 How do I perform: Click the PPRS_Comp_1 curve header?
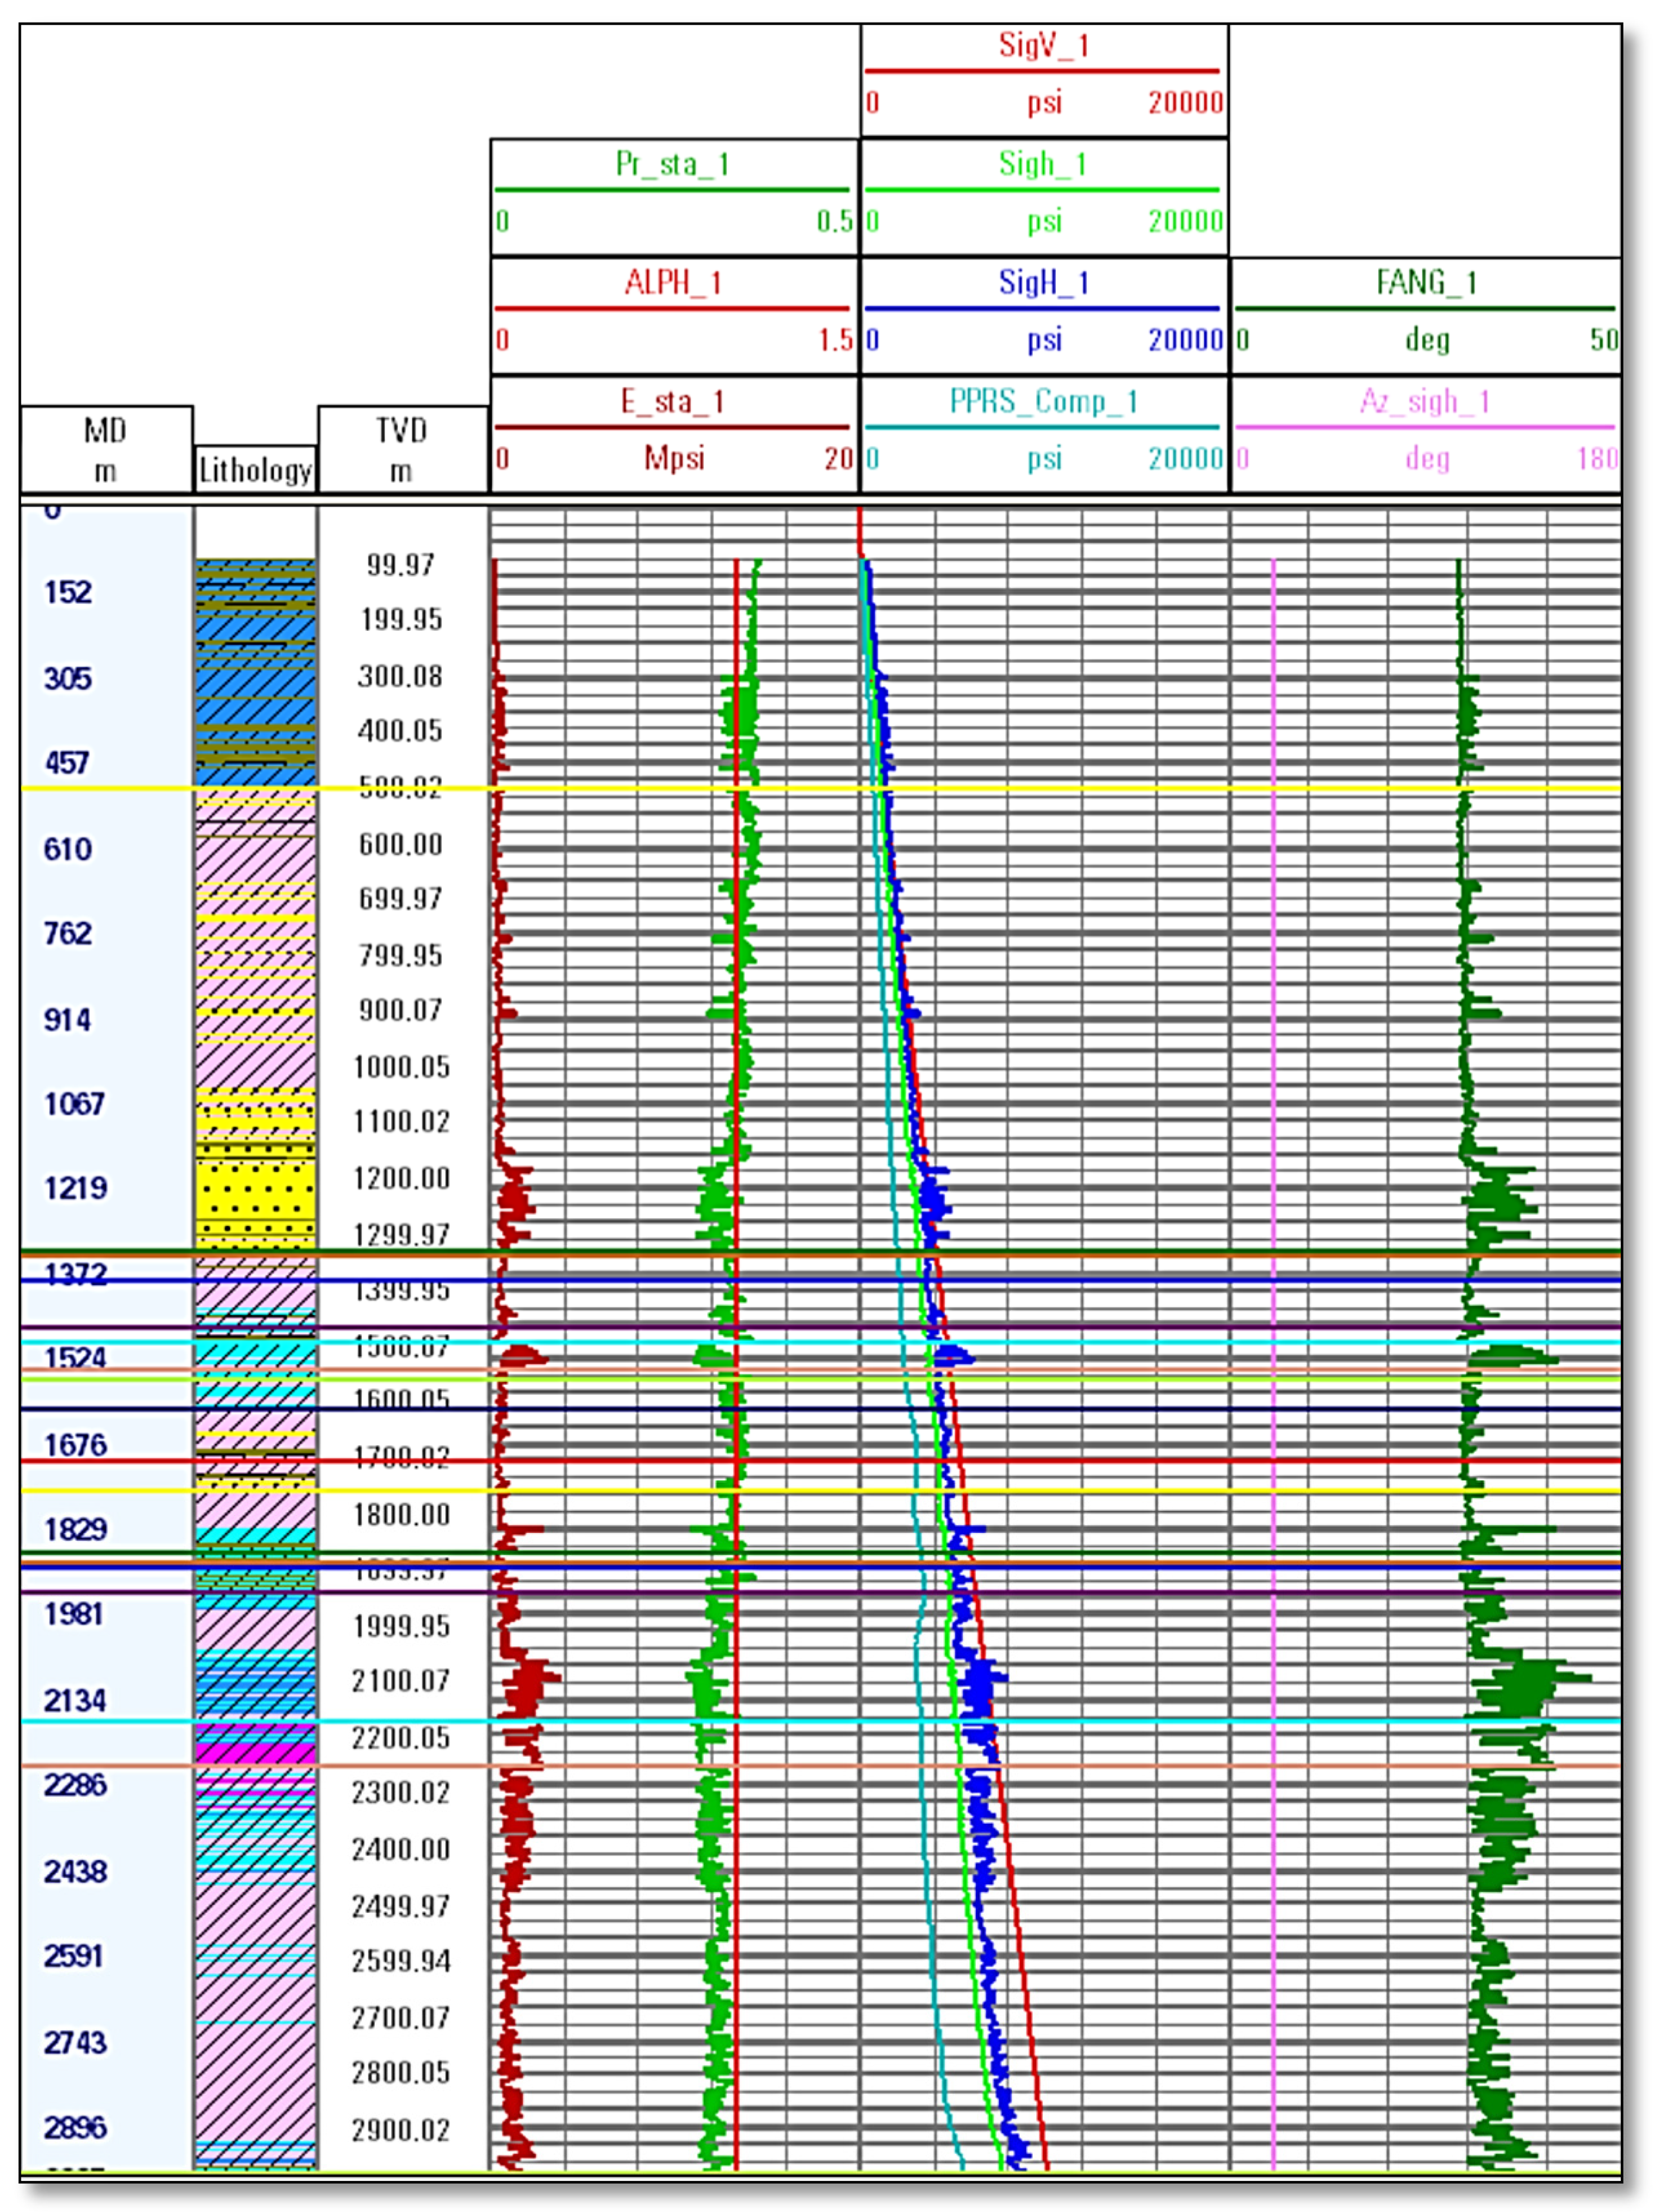(1043, 402)
